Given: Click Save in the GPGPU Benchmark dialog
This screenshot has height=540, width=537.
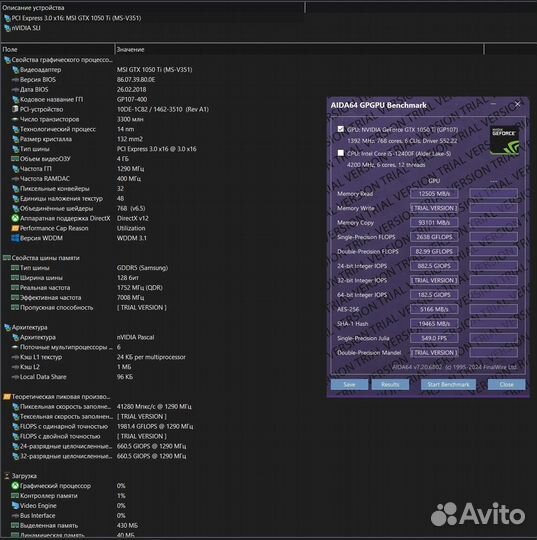Looking at the screenshot, I should 349,384.
